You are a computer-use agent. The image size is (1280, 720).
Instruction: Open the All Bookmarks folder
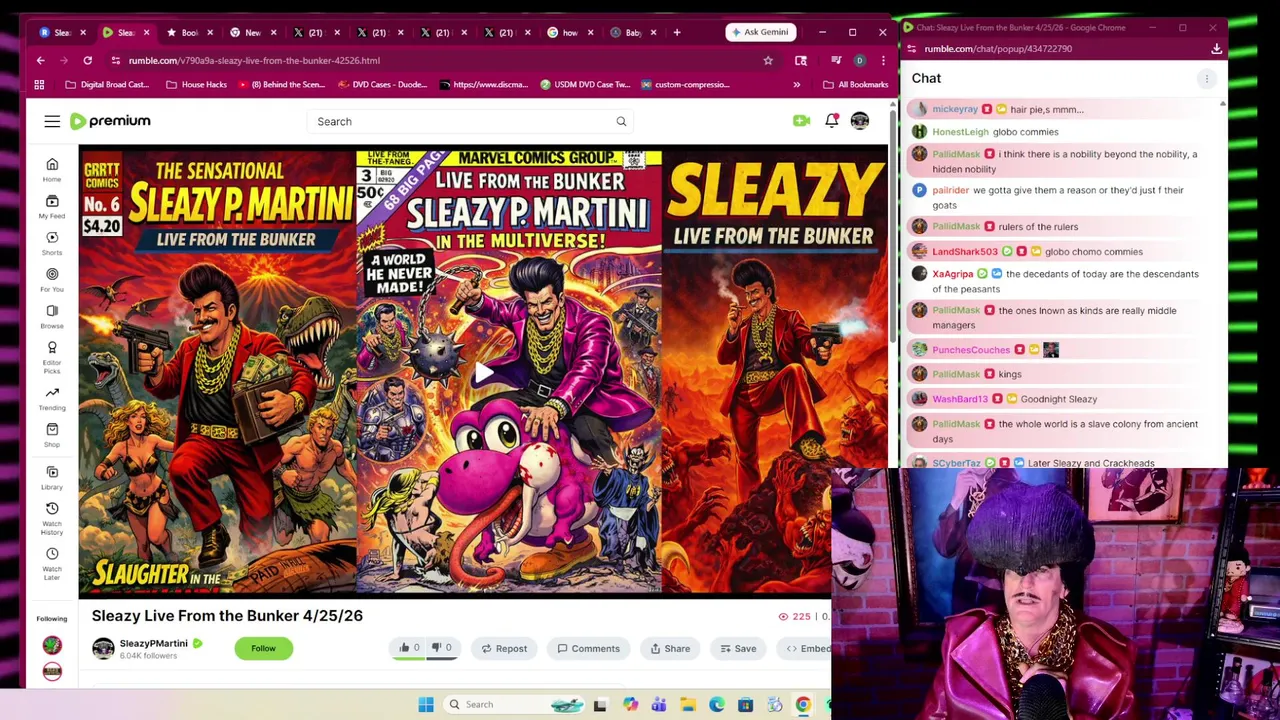pos(855,84)
